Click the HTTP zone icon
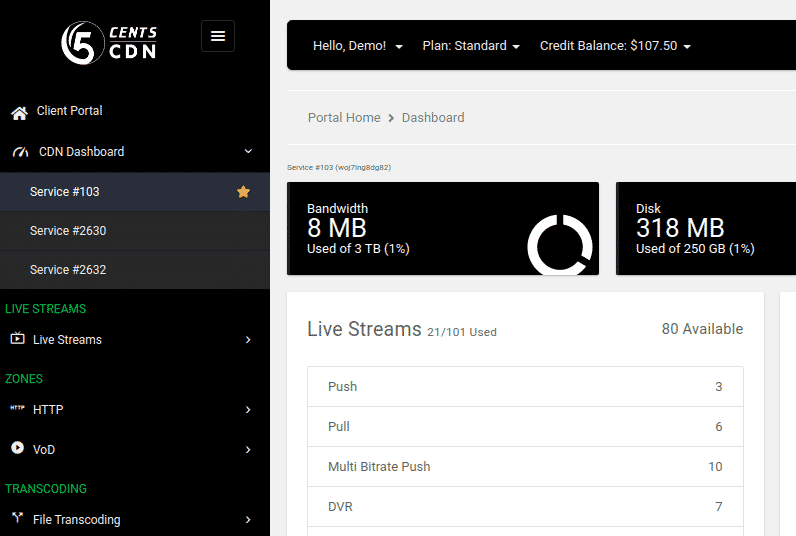Image resolution: width=796 pixels, height=536 pixels. (17, 408)
